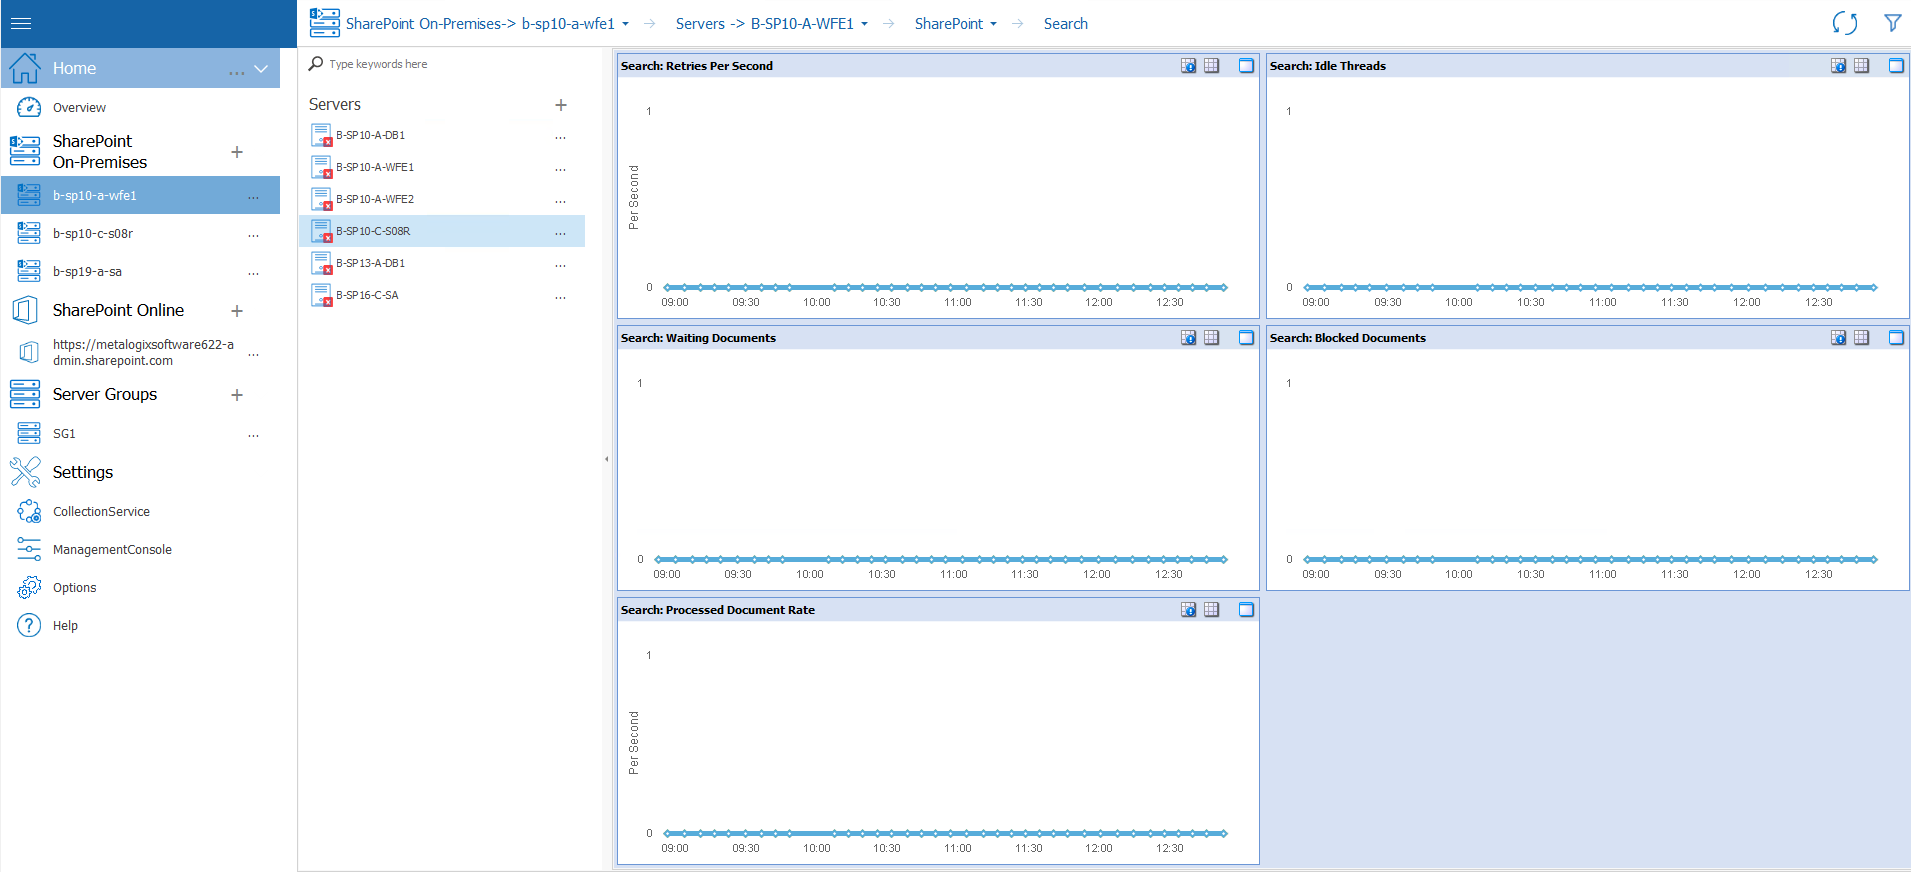The image size is (1911, 872).
Task: Open the filter funnel icon
Action: [x=1892, y=23]
